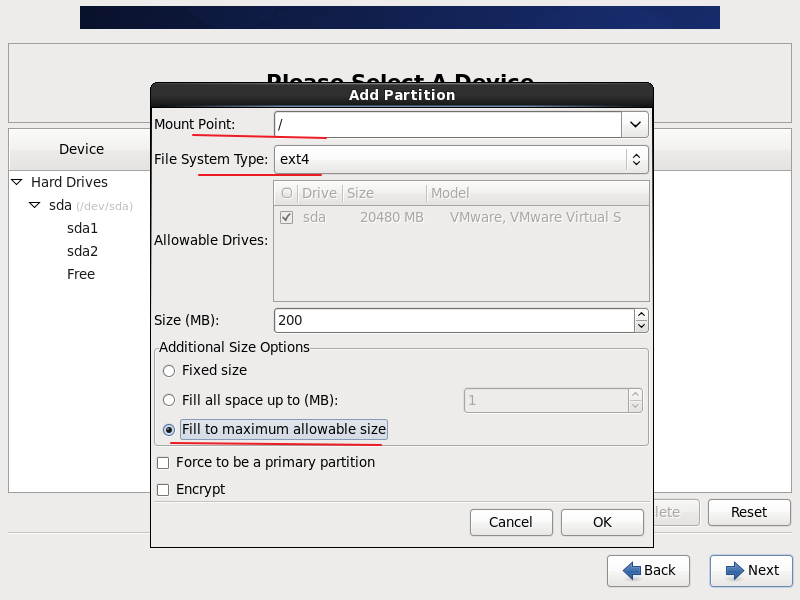This screenshot has width=800, height=600.
Task: Enable the Encrypt checkbox
Action: pyautogui.click(x=163, y=490)
